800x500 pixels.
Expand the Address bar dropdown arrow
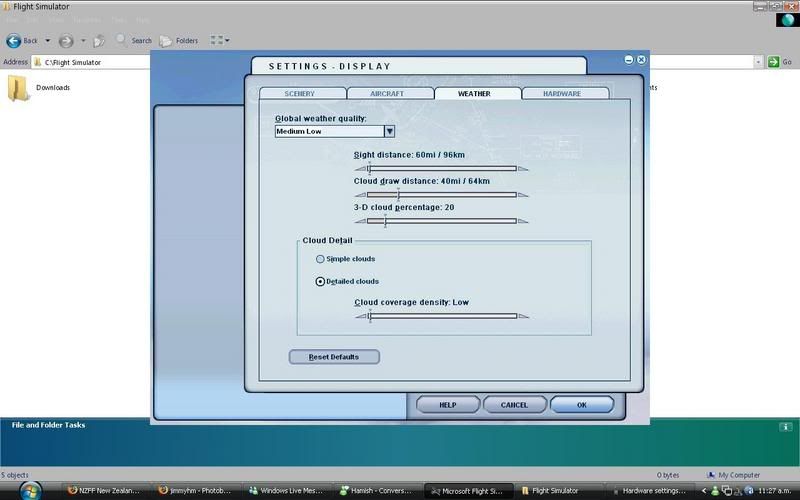coord(759,62)
